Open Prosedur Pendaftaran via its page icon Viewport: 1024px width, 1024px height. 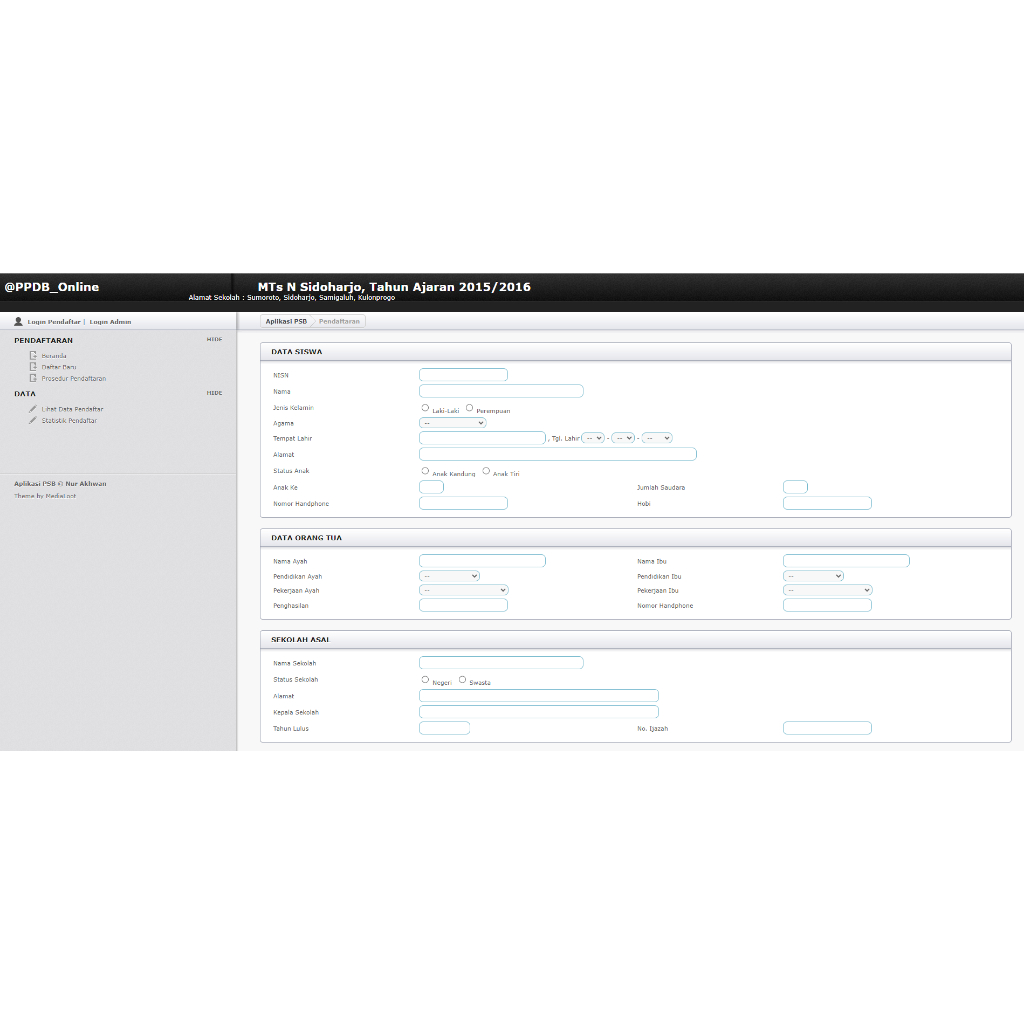(x=33, y=379)
